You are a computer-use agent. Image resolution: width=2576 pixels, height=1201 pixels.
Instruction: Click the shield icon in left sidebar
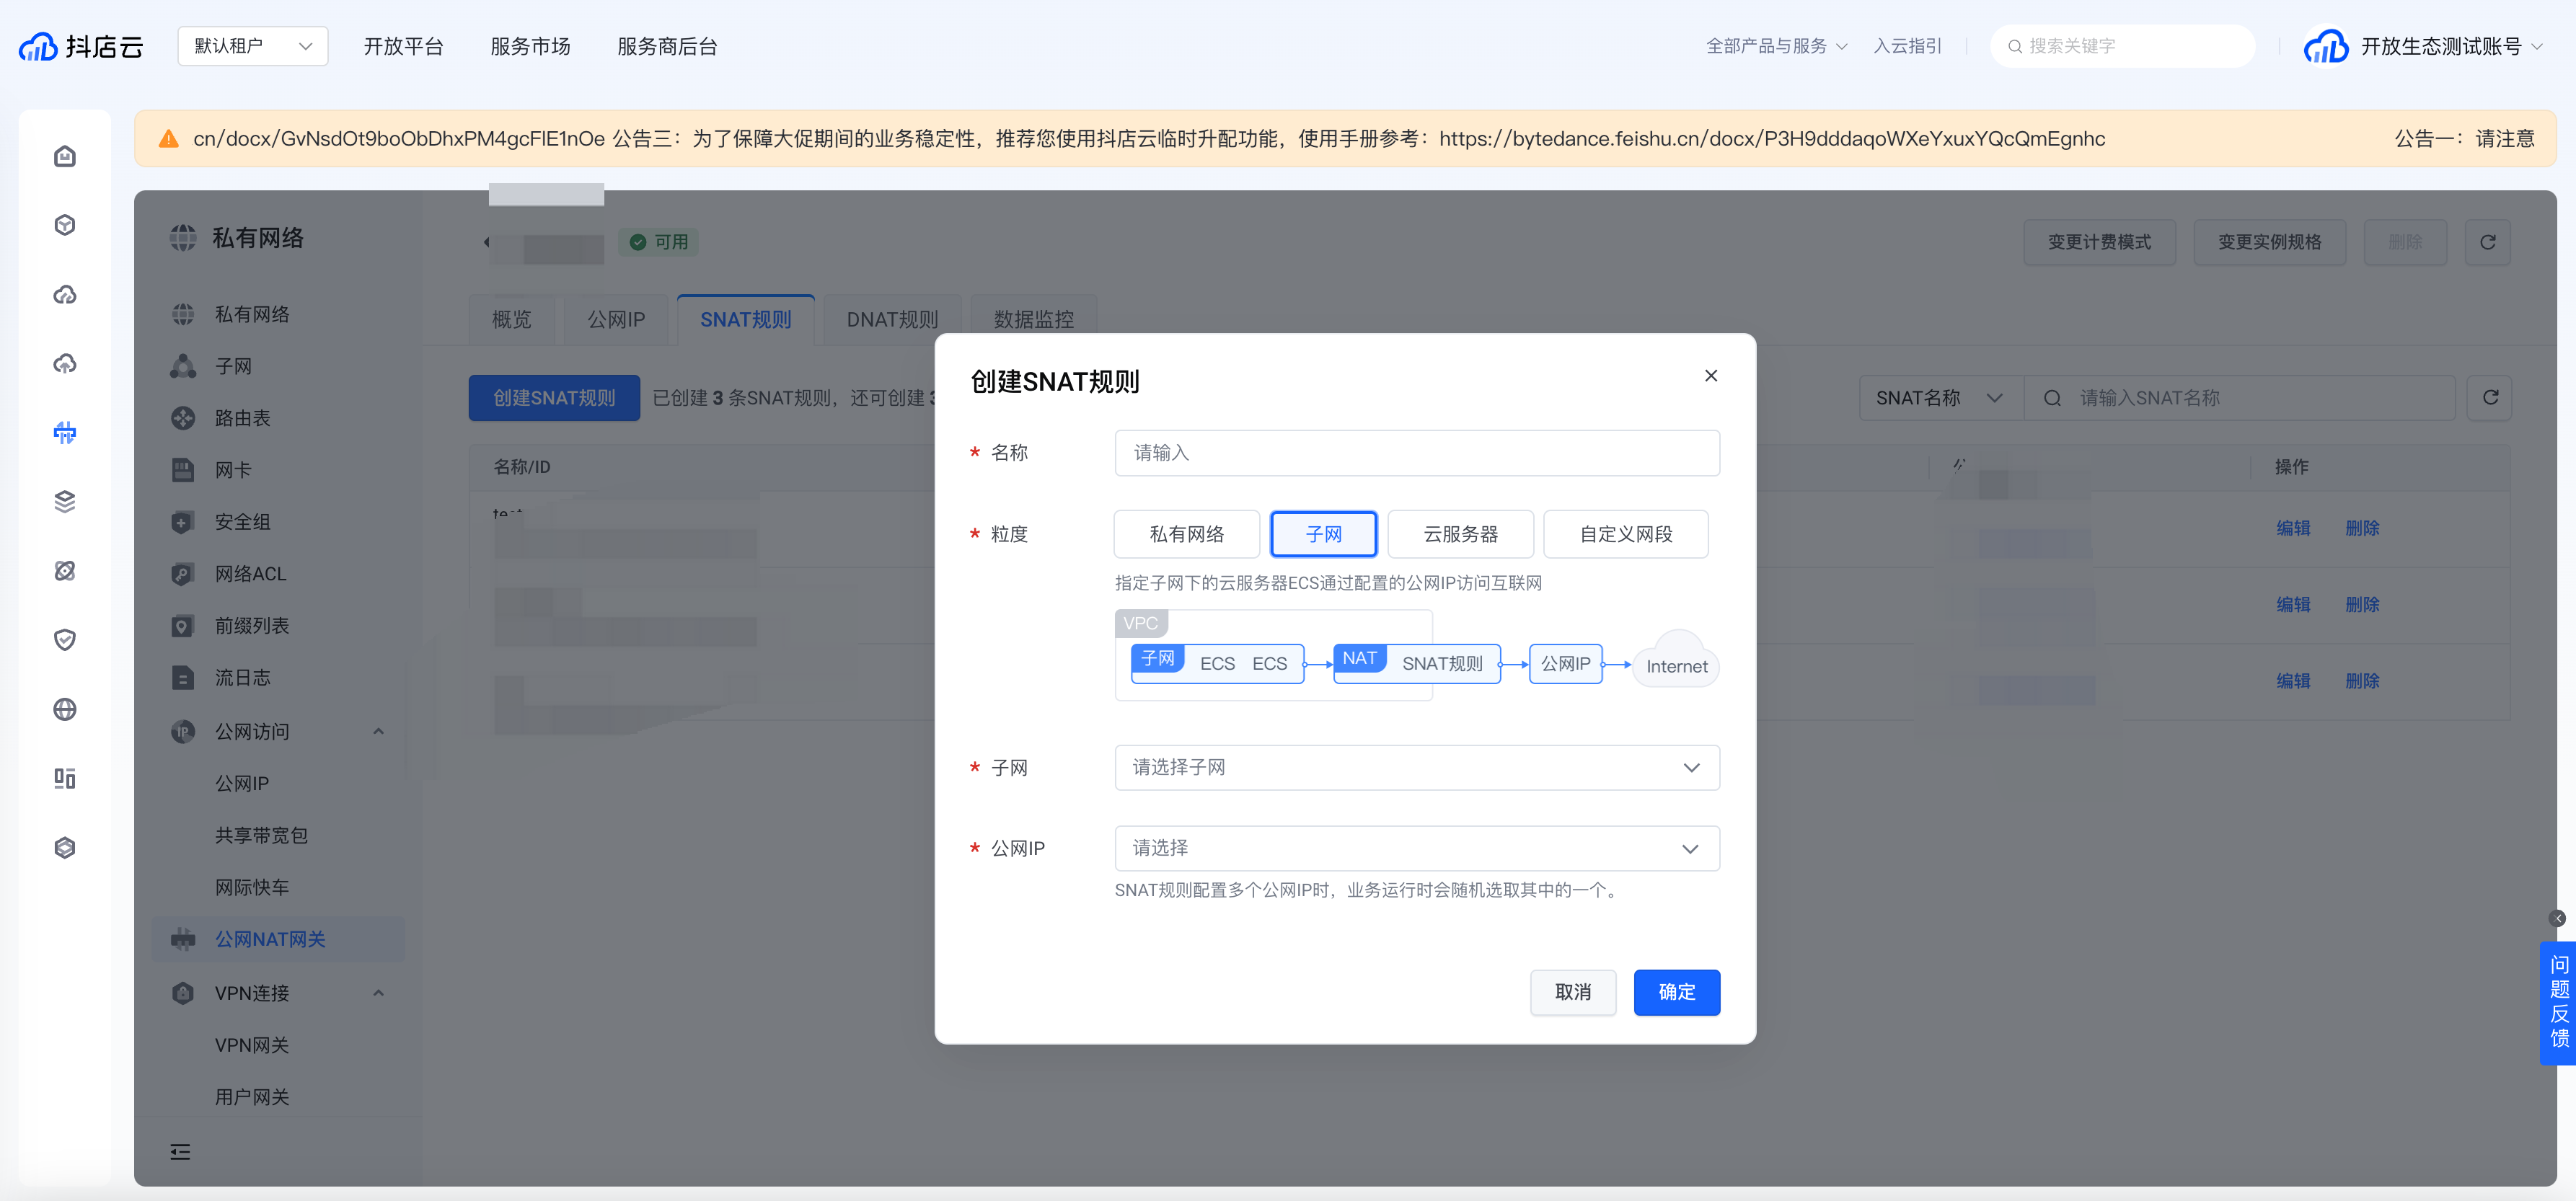tap(65, 640)
